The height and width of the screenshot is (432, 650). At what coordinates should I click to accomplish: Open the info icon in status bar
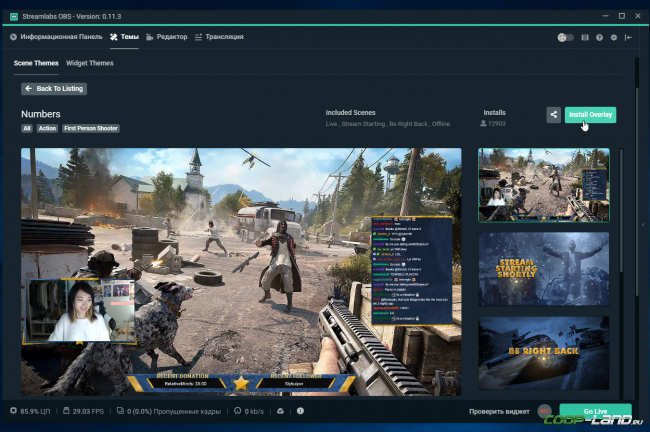(301, 411)
